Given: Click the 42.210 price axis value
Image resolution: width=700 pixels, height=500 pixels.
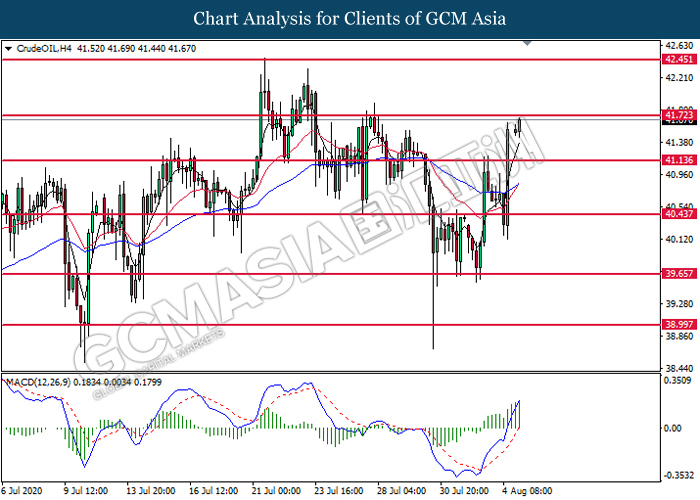Looking at the screenshot, I should (679, 78).
